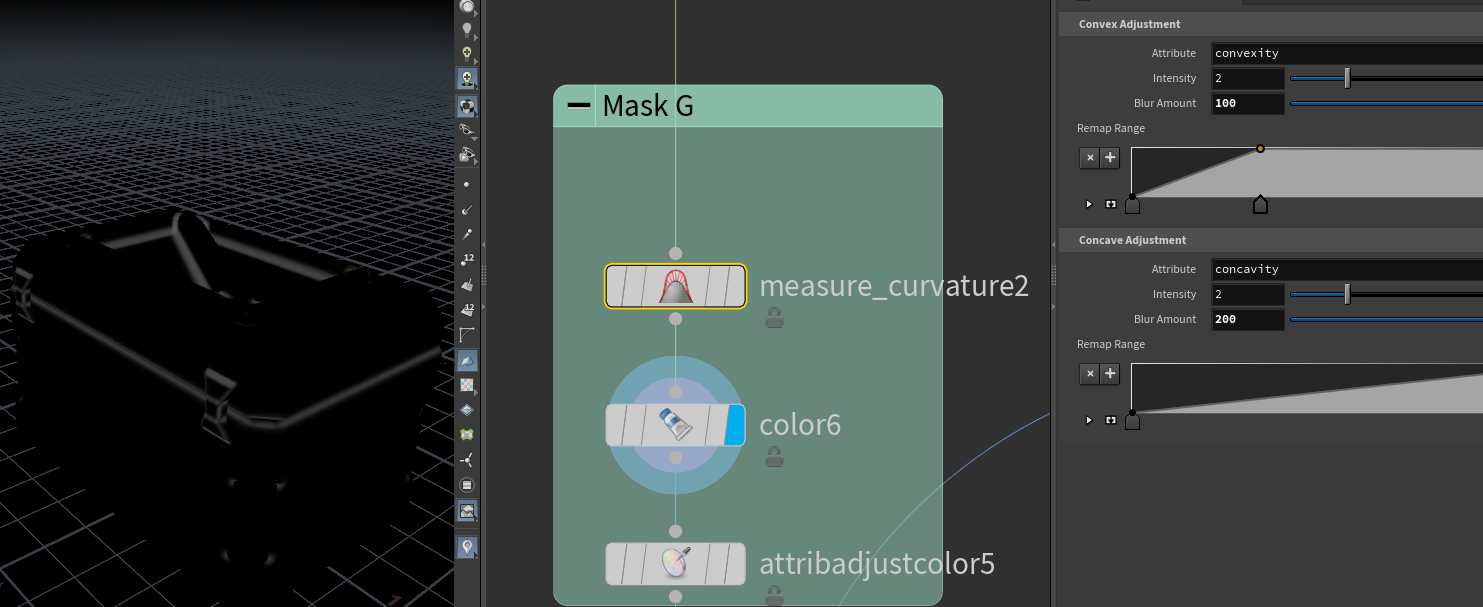Click the lock icon under color6
This screenshot has width=1483, height=607.
pos(774,457)
